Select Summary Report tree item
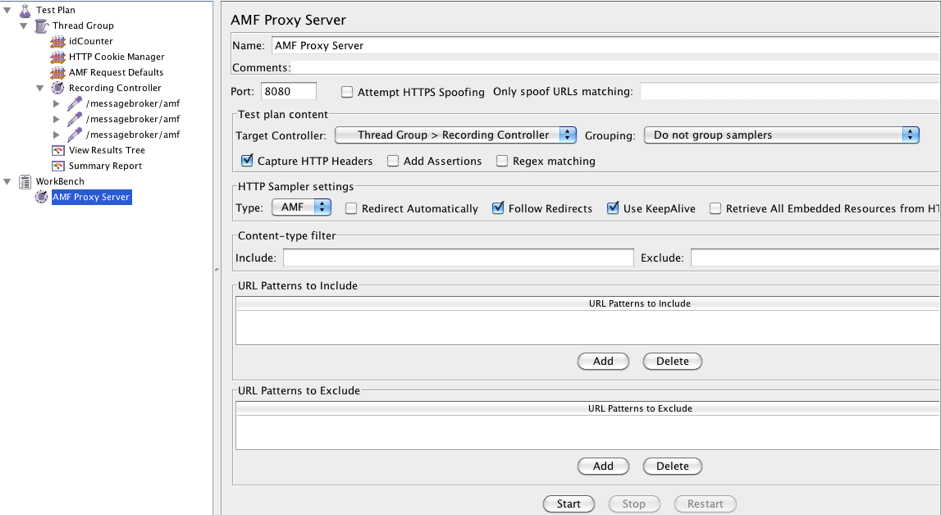 [x=105, y=166]
